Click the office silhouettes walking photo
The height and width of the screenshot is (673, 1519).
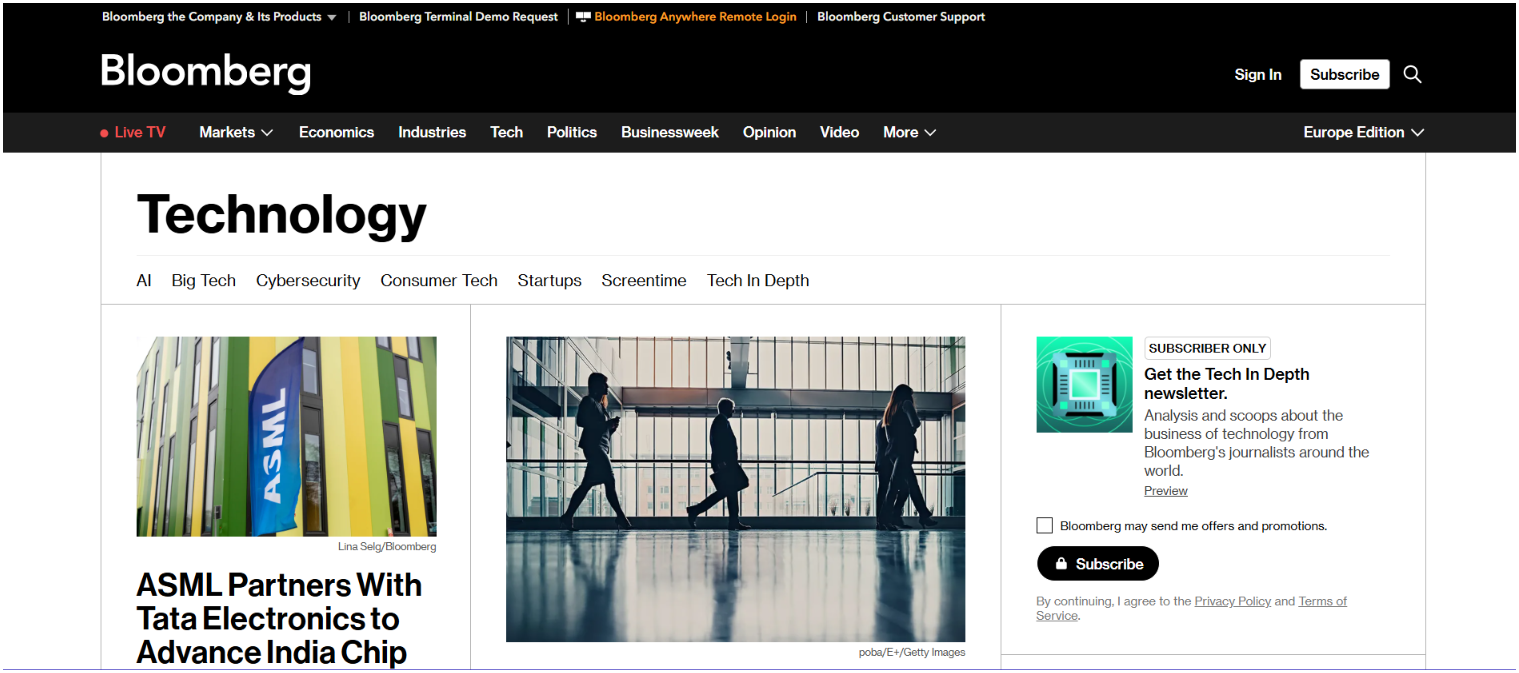(x=735, y=489)
